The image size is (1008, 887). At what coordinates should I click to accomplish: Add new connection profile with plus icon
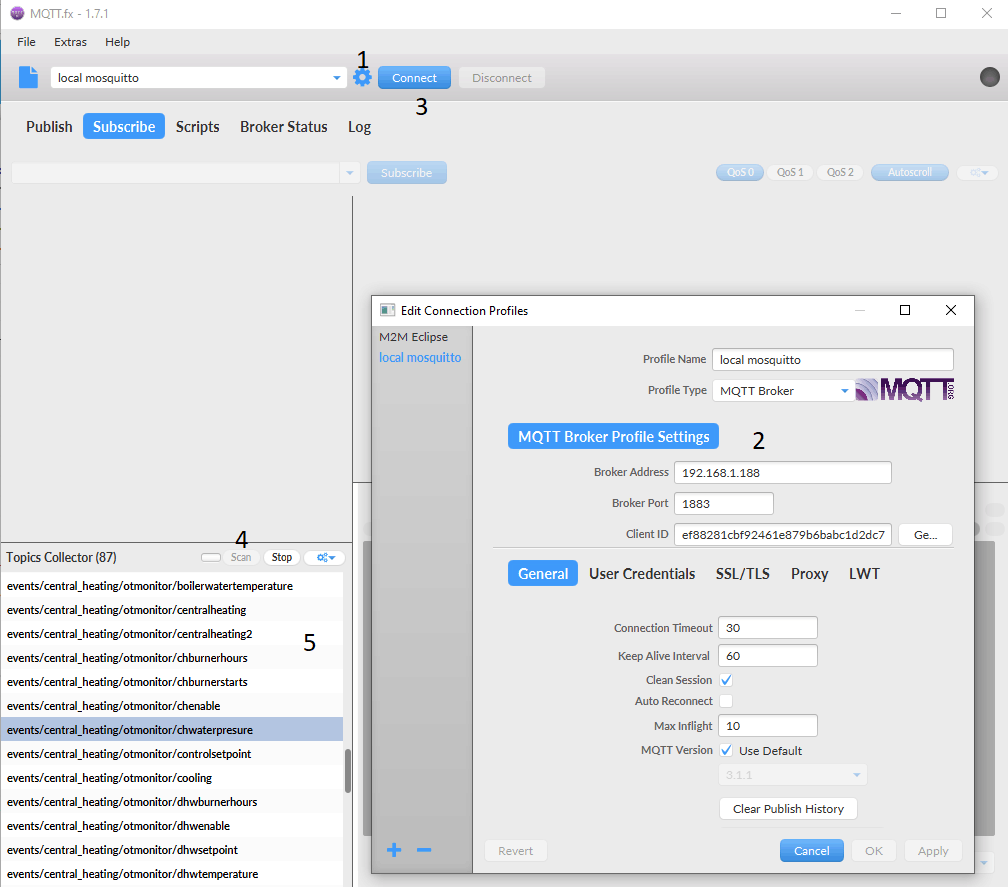(x=394, y=850)
